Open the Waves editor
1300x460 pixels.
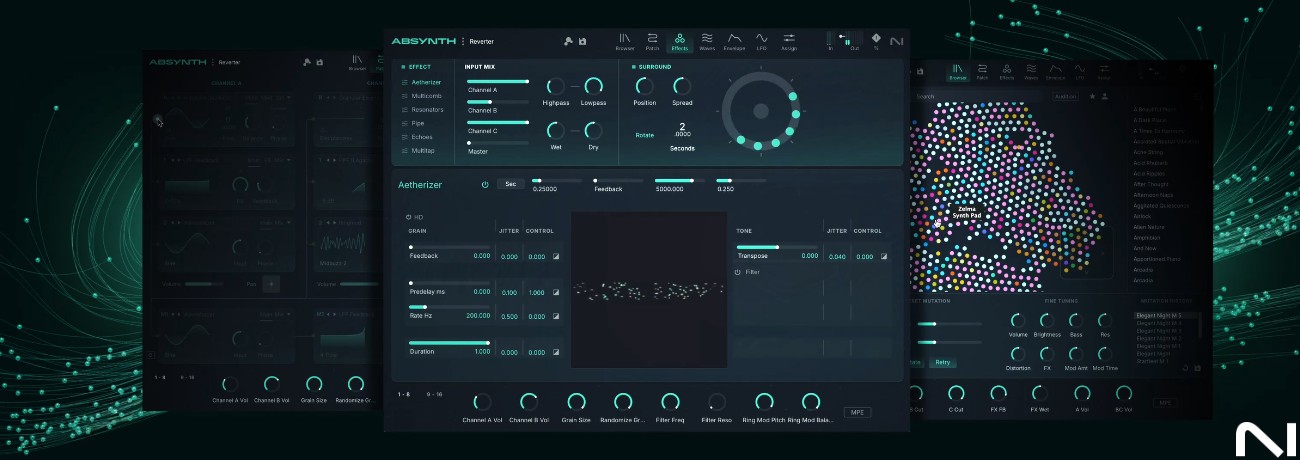pyautogui.click(x=707, y=40)
